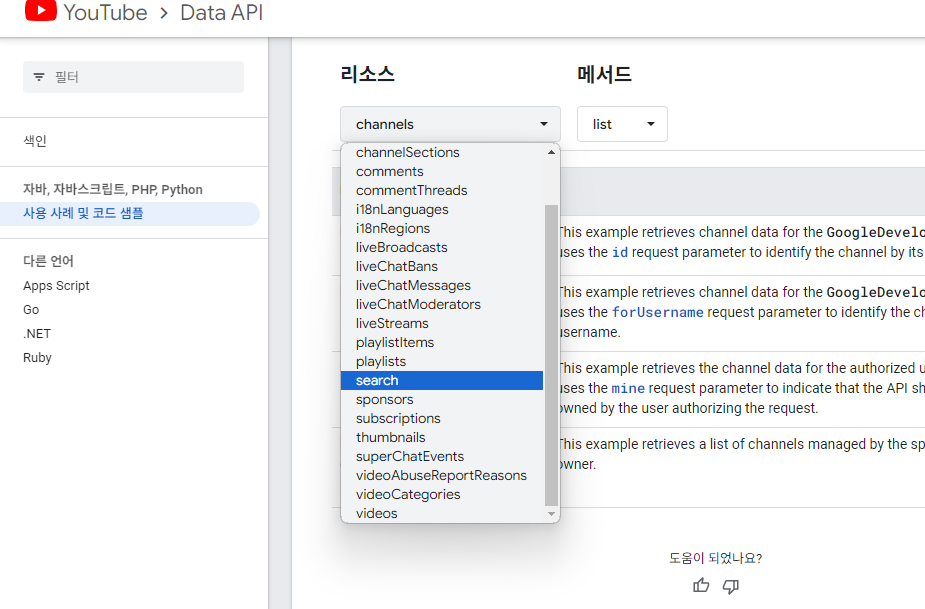Click the YouTube breadcrumb link in header
The image size is (925, 609).
tap(105, 12)
